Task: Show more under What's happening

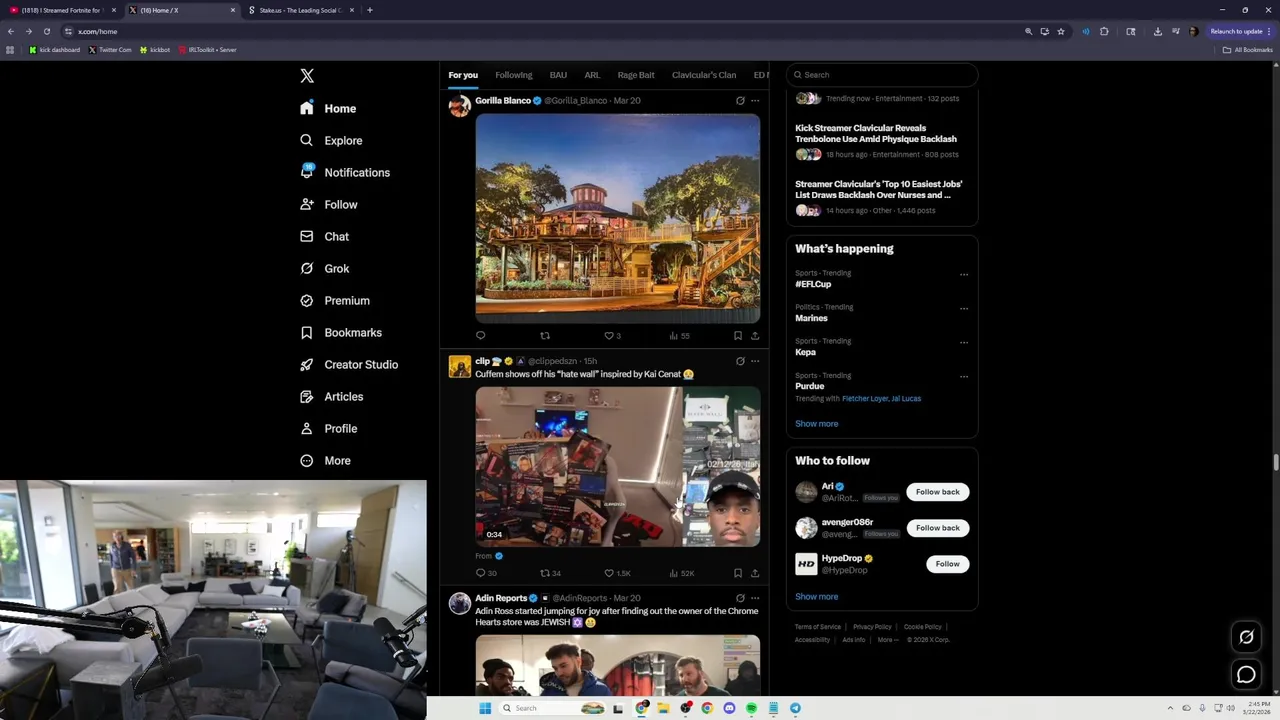Action: (817, 424)
